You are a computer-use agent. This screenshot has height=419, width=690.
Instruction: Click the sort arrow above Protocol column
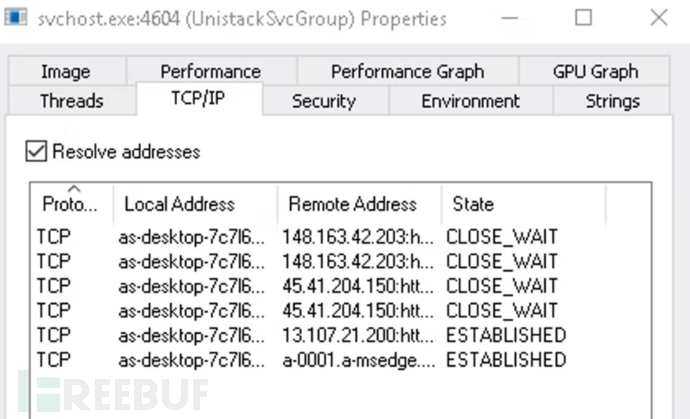tap(74, 188)
